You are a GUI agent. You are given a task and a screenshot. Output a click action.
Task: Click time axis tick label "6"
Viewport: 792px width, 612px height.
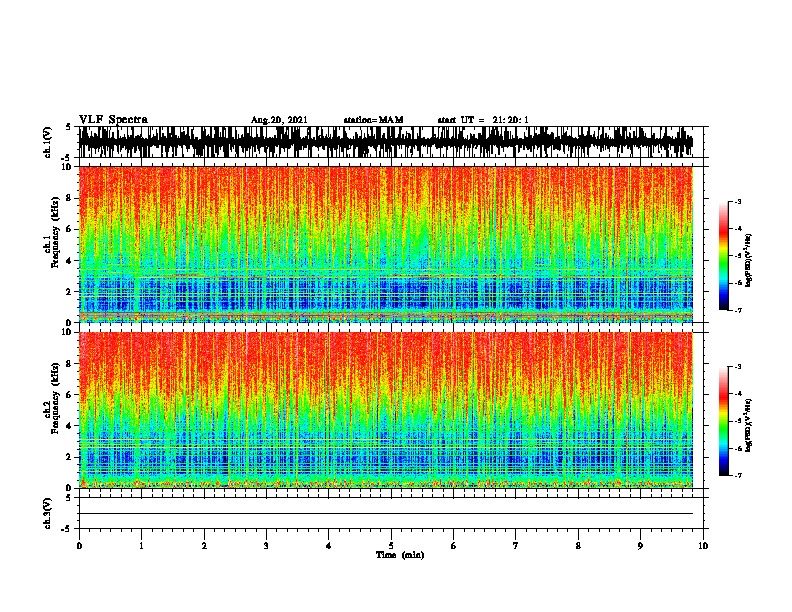[x=453, y=545]
